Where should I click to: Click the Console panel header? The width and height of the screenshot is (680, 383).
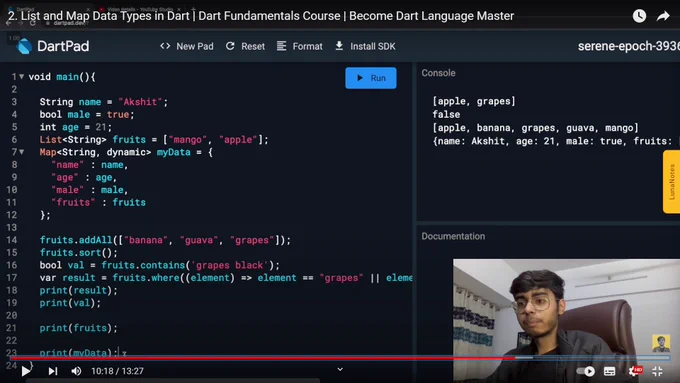click(438, 73)
